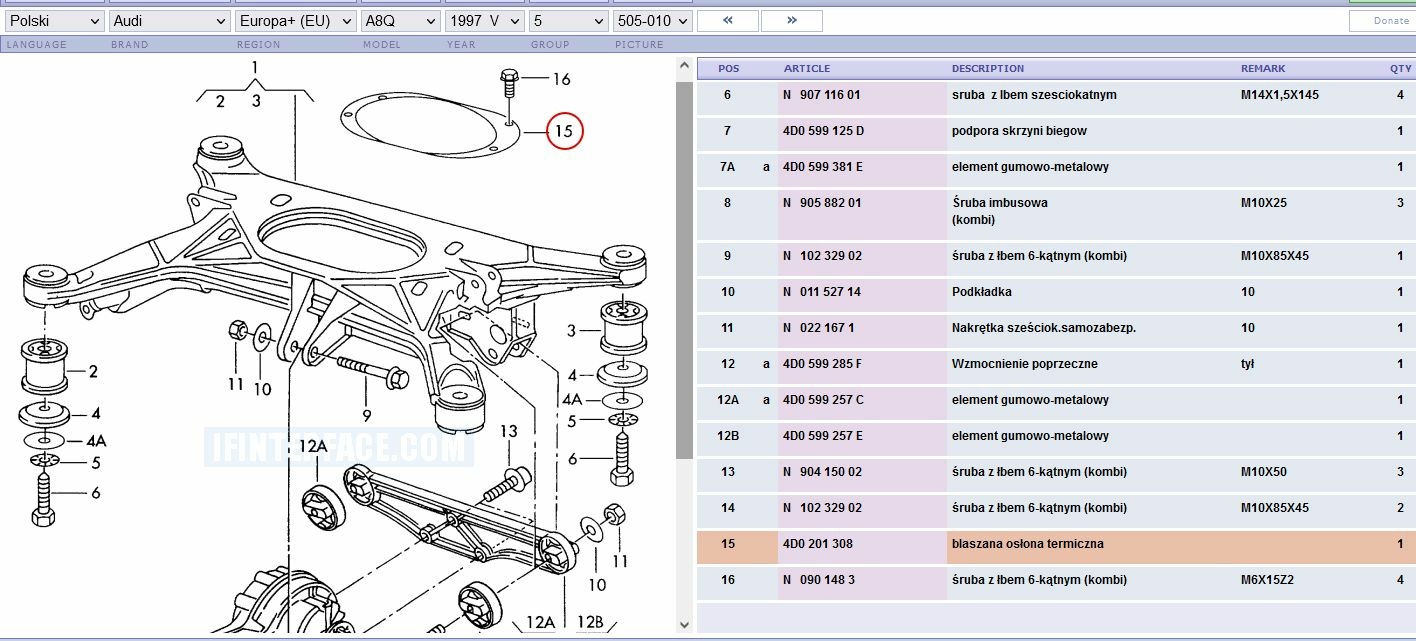Go to previous picture with « button
This screenshot has height=641, width=1416.
tap(727, 20)
